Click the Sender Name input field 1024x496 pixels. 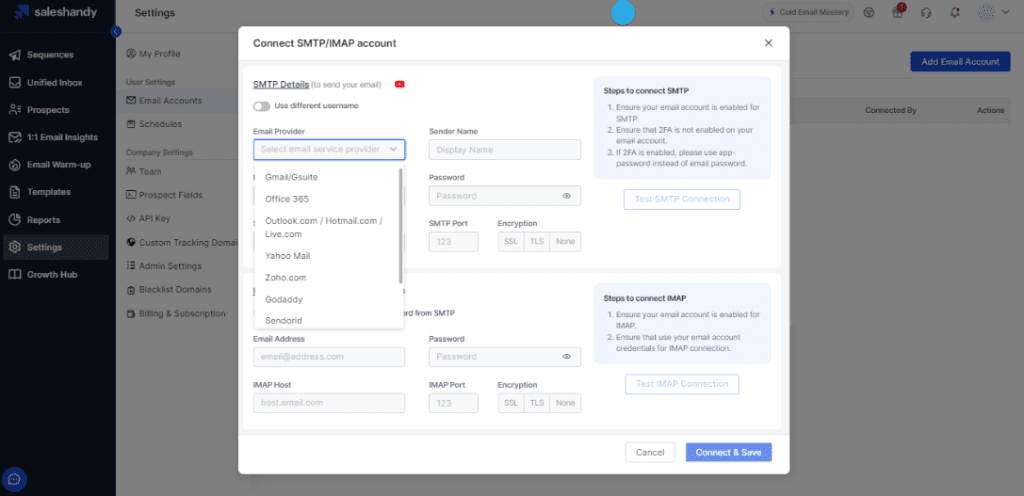pos(505,149)
